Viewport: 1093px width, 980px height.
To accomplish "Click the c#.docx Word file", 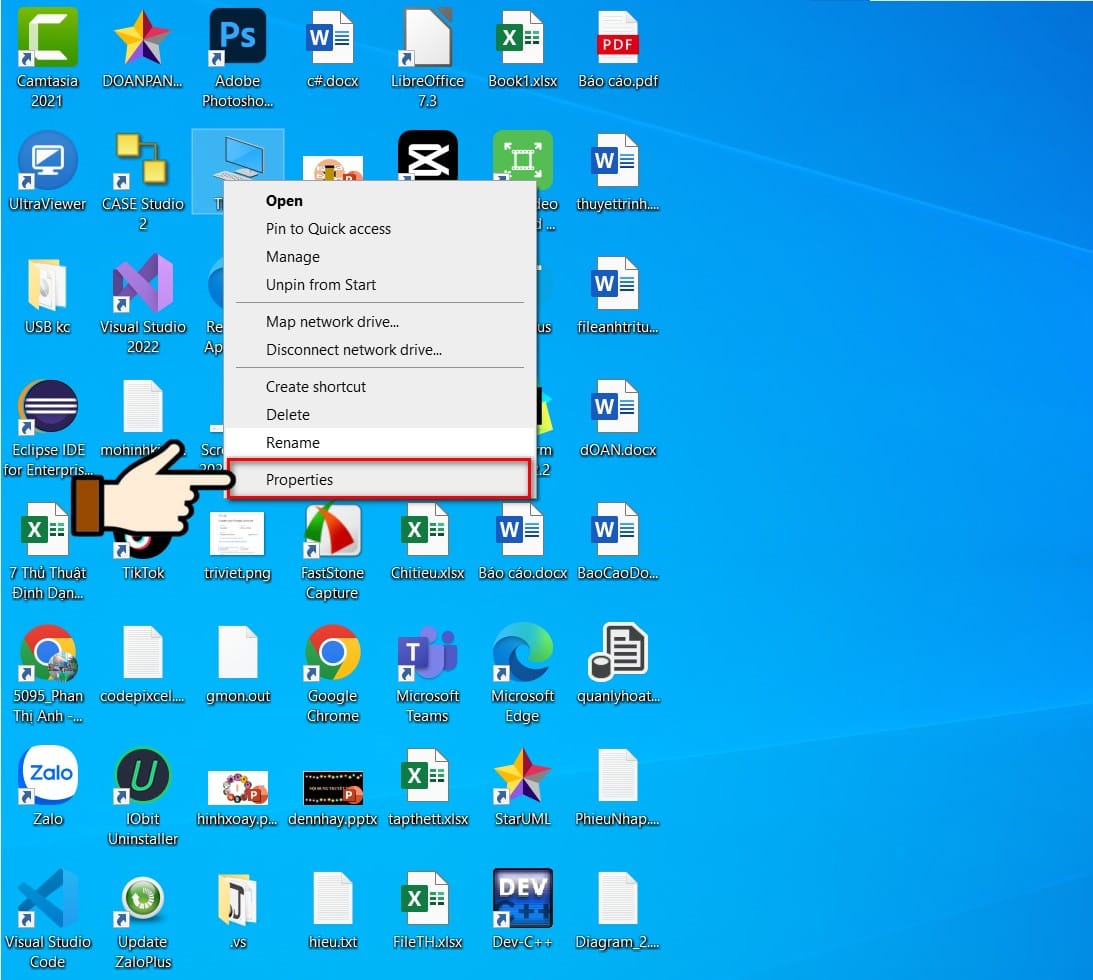I will point(333,38).
